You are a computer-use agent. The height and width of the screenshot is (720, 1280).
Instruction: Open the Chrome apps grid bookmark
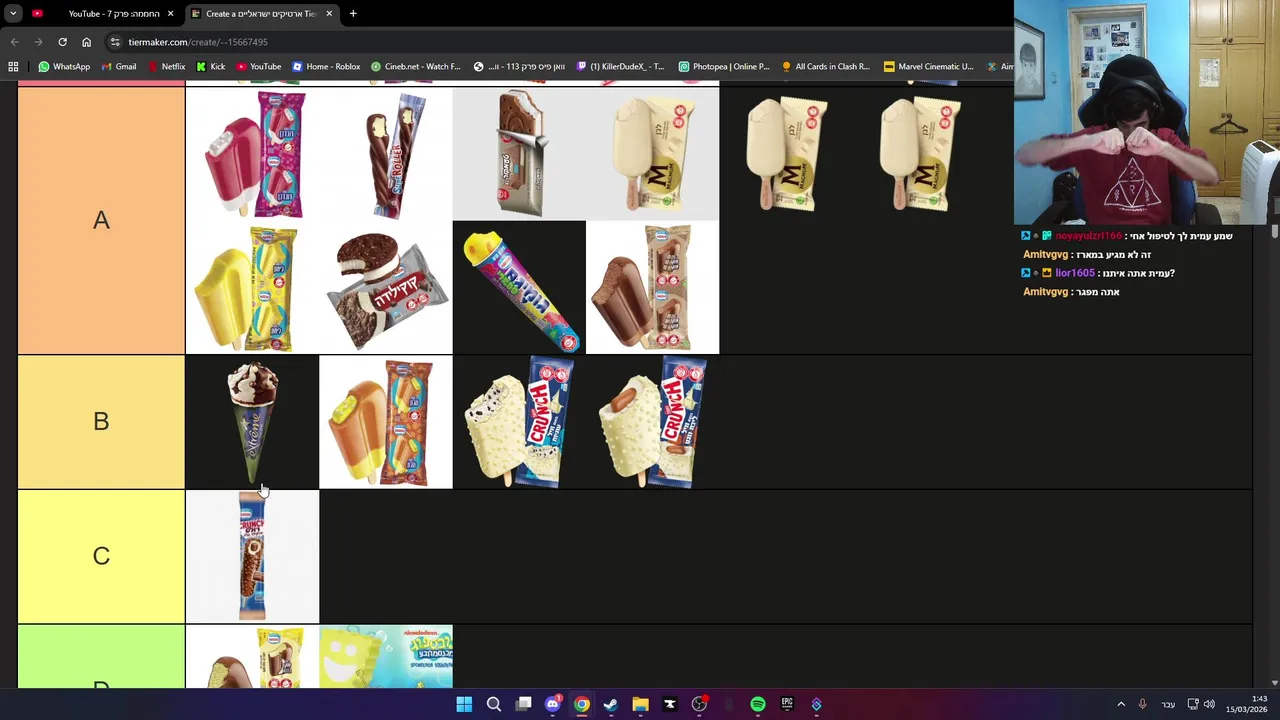(13, 67)
